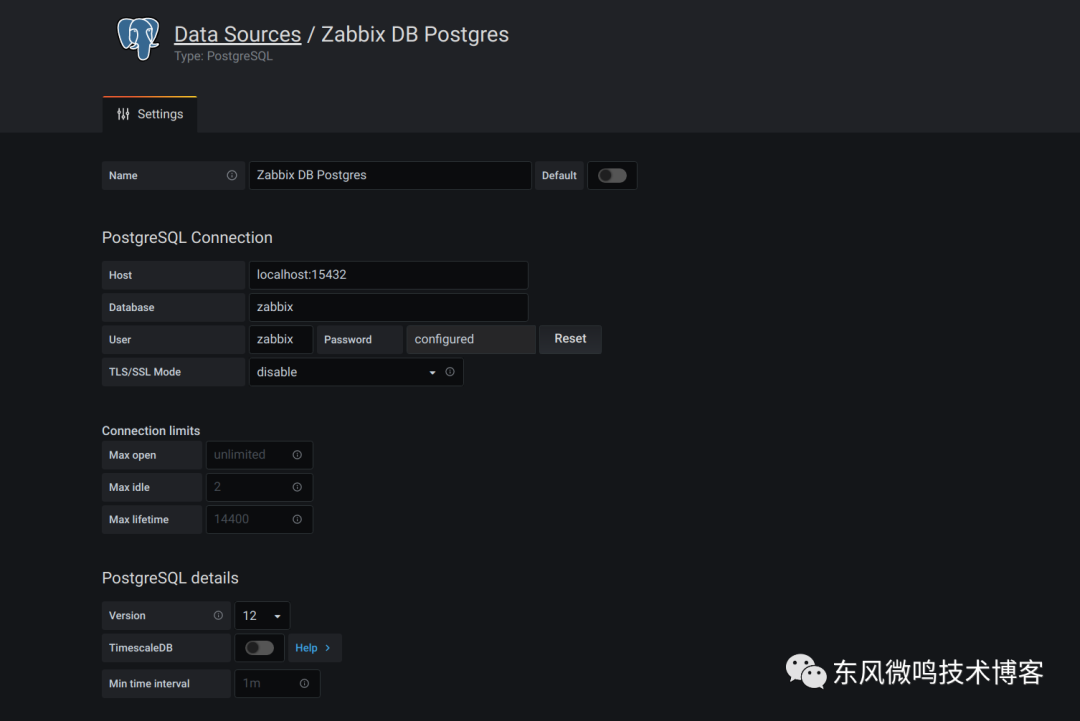Click the User input field
Screen dimensions: 1080x721
(x=280, y=339)
